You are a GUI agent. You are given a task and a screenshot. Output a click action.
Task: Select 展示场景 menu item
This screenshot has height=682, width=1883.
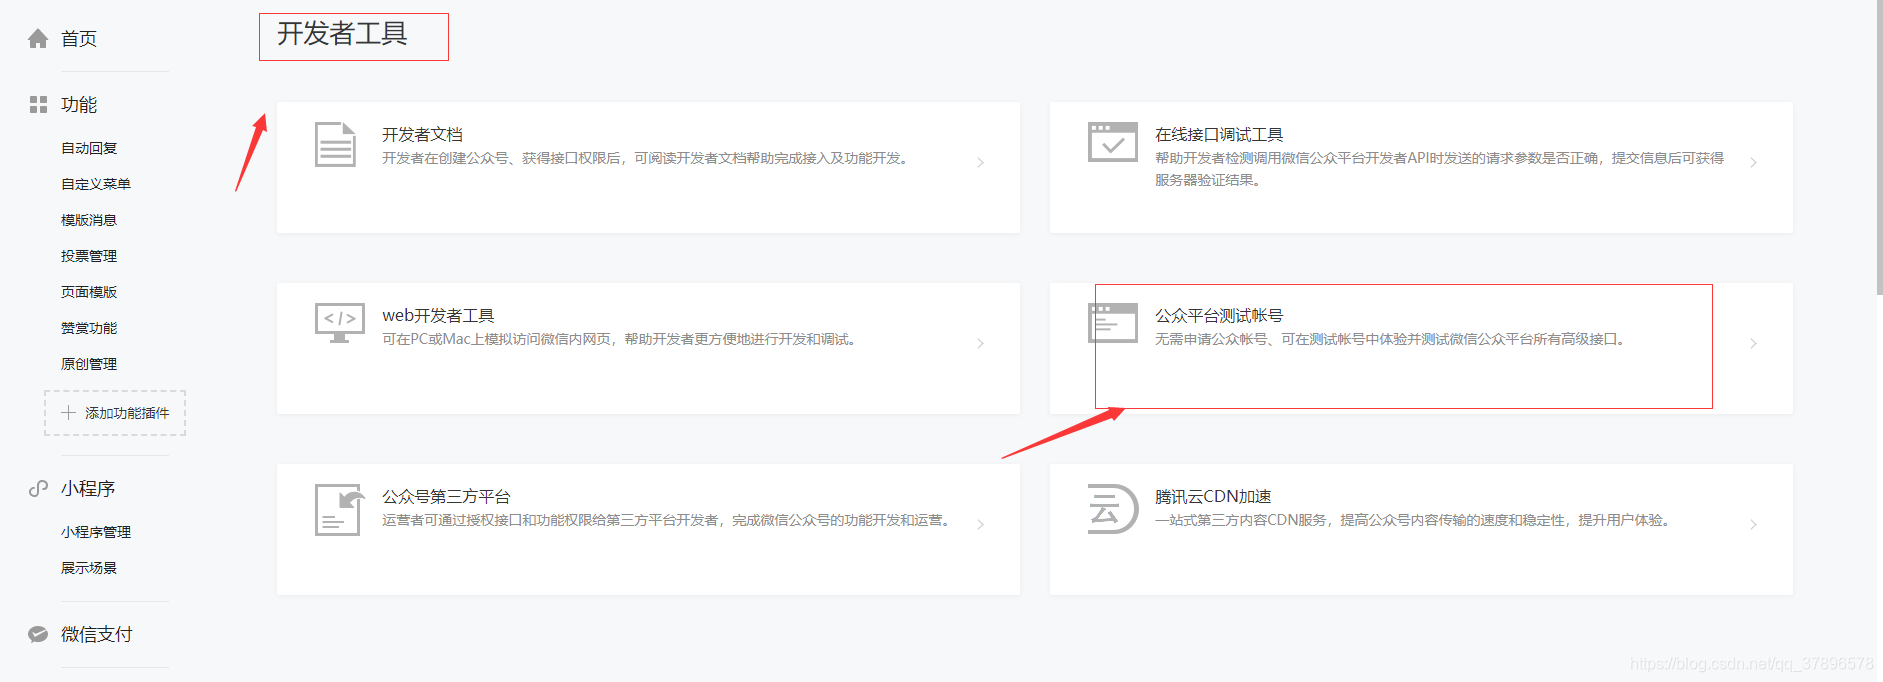coord(89,568)
